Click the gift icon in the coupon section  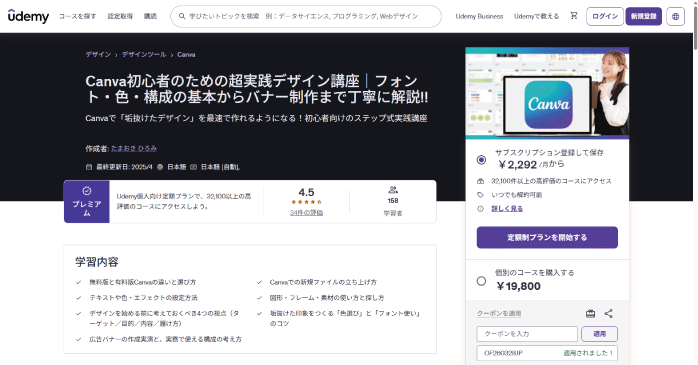point(590,314)
